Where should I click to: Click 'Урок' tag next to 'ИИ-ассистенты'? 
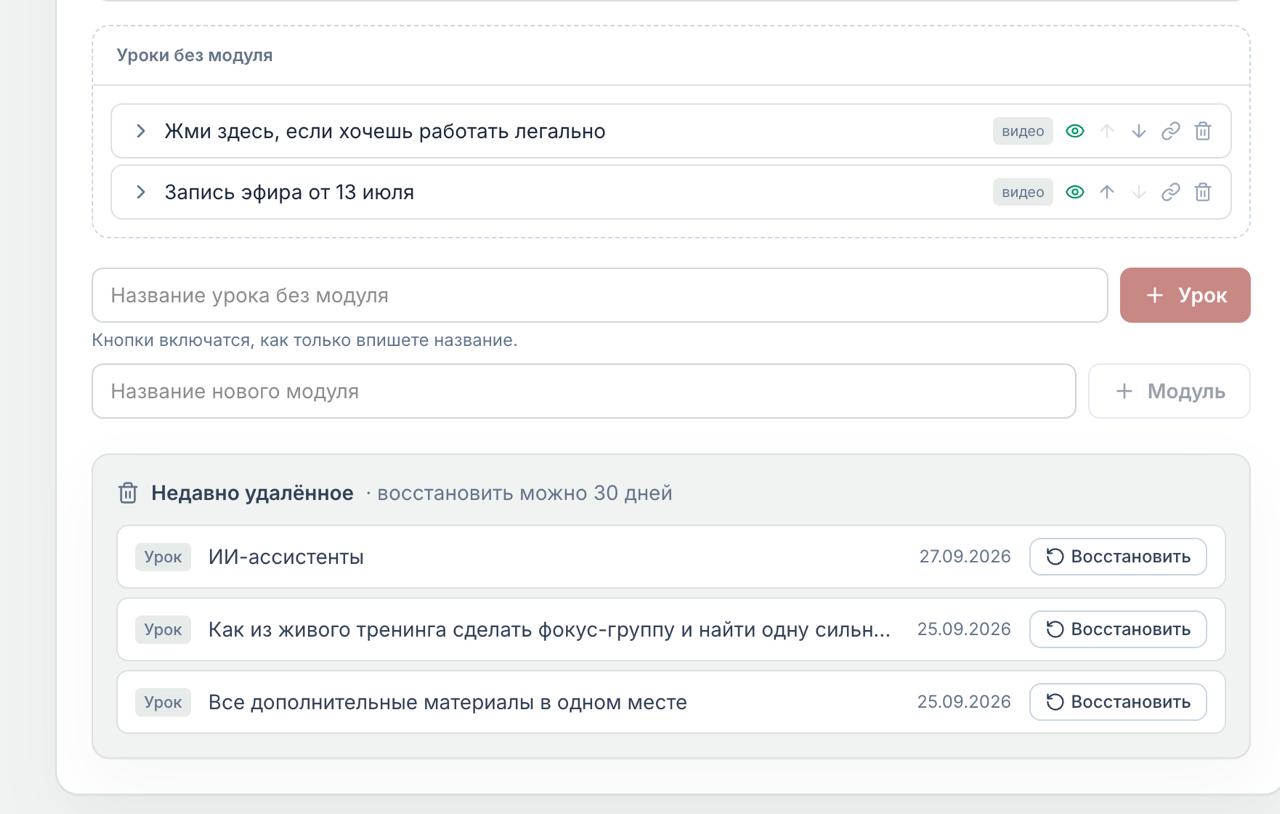tap(163, 557)
